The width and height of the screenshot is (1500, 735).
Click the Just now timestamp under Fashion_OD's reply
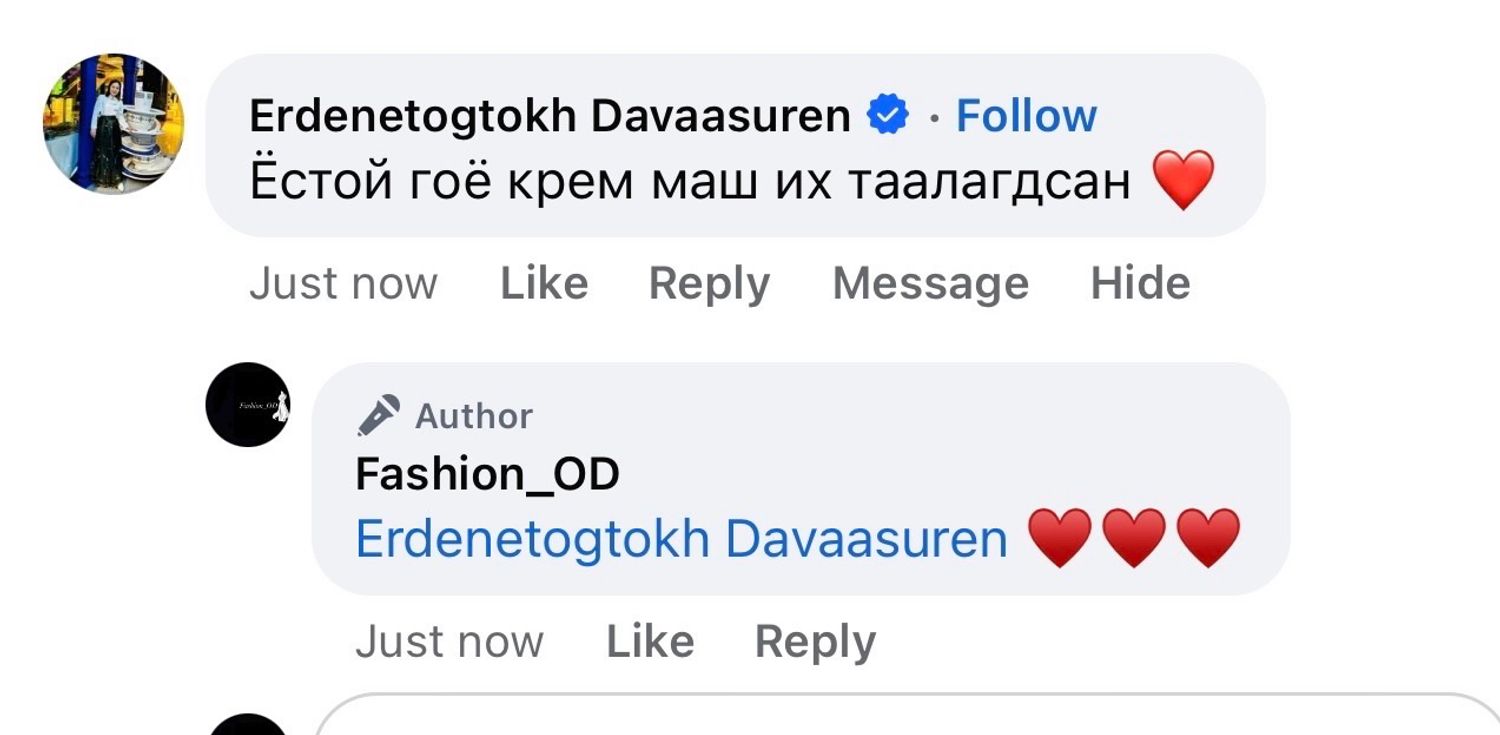(449, 642)
